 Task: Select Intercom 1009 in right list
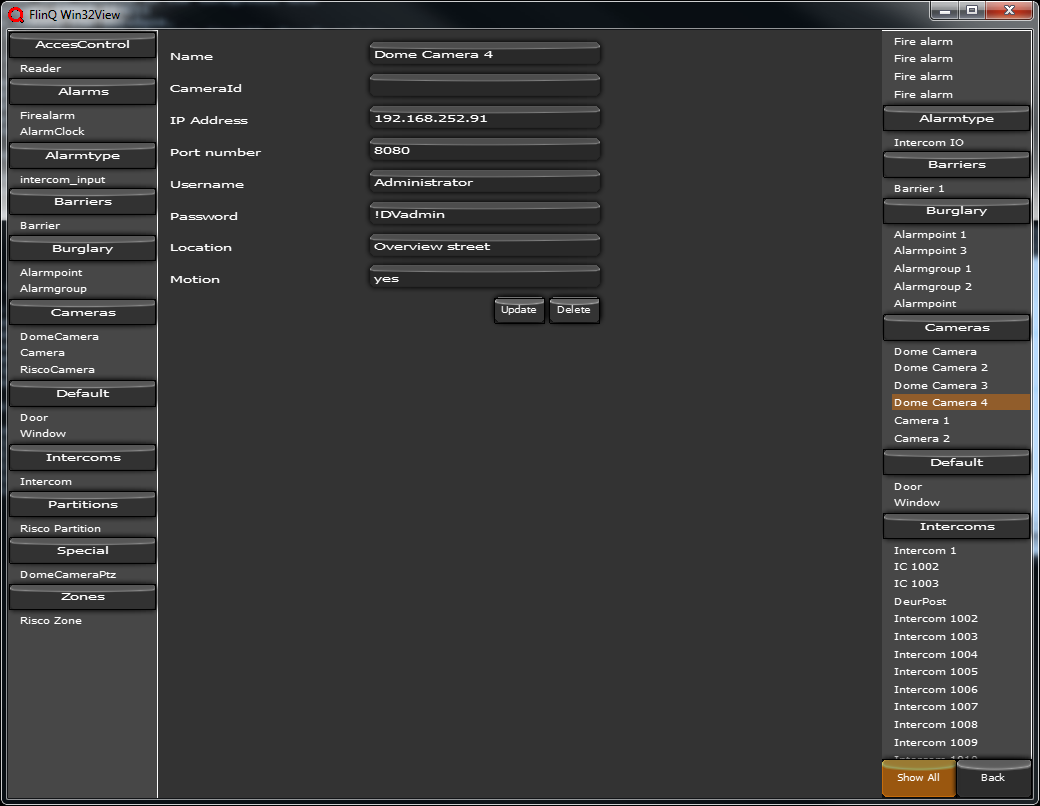click(935, 742)
